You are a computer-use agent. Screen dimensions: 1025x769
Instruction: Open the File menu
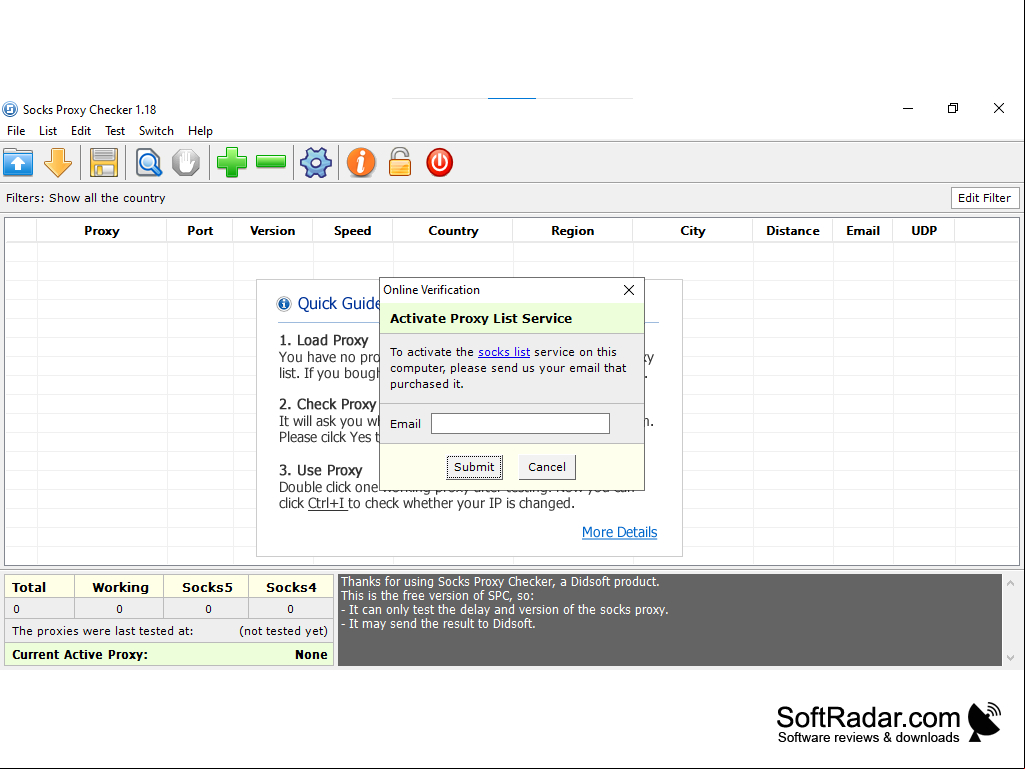click(16, 131)
